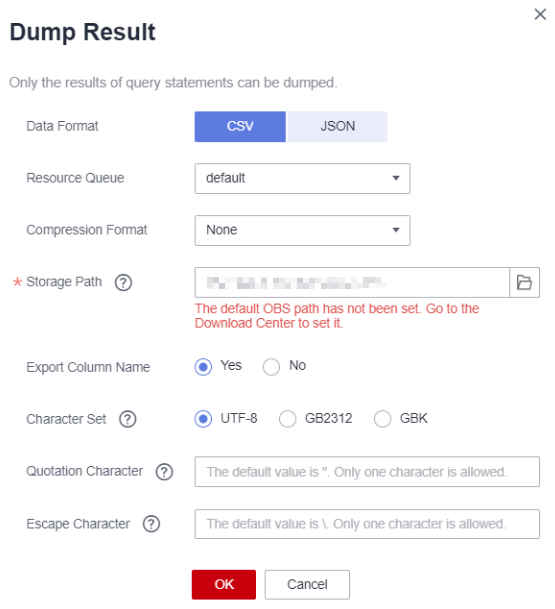Focus the Storage Path input field

click(352, 282)
